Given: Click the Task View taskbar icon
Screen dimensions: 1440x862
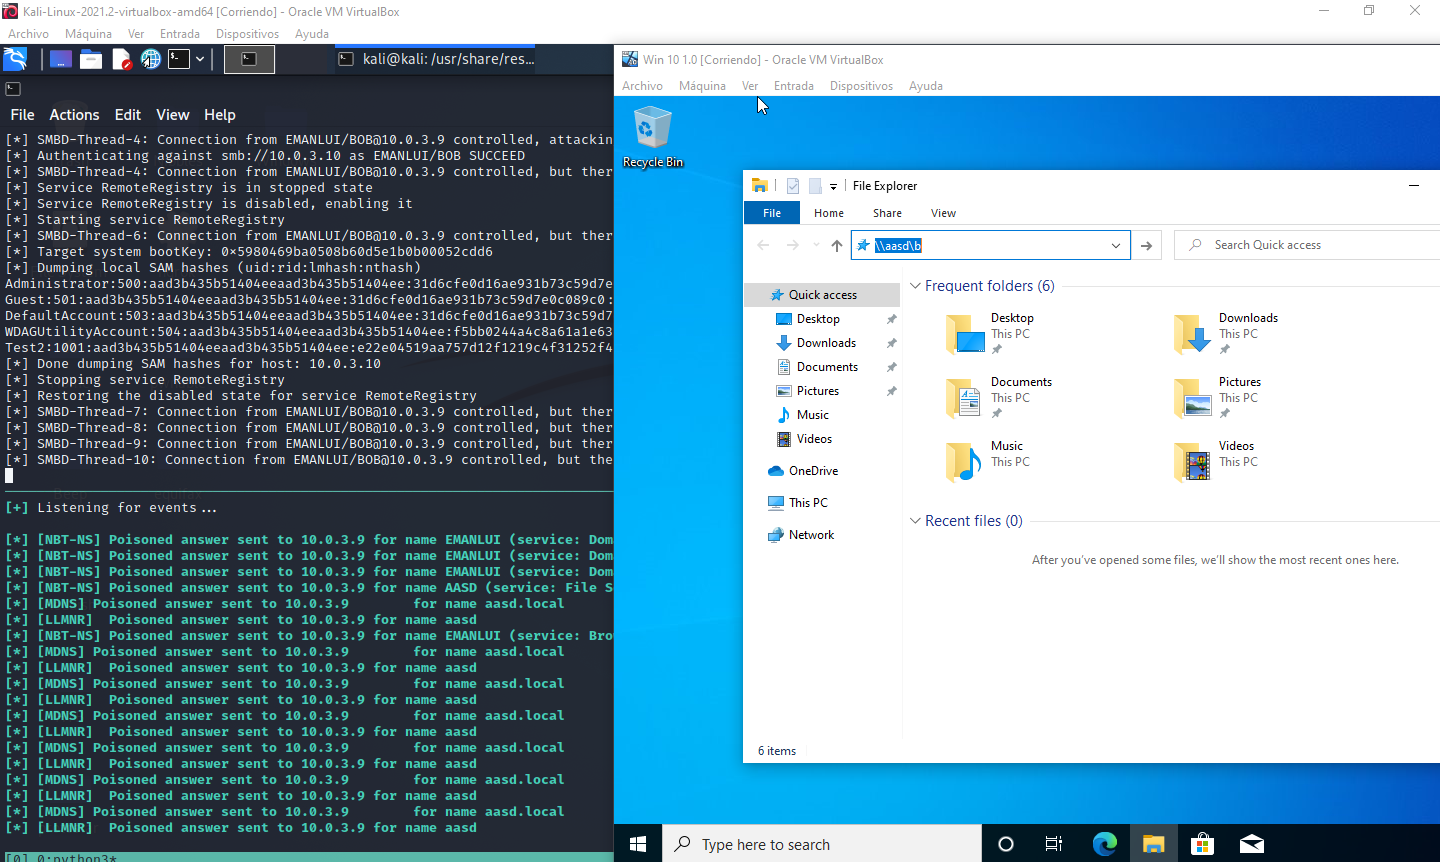Looking at the screenshot, I should [1054, 844].
